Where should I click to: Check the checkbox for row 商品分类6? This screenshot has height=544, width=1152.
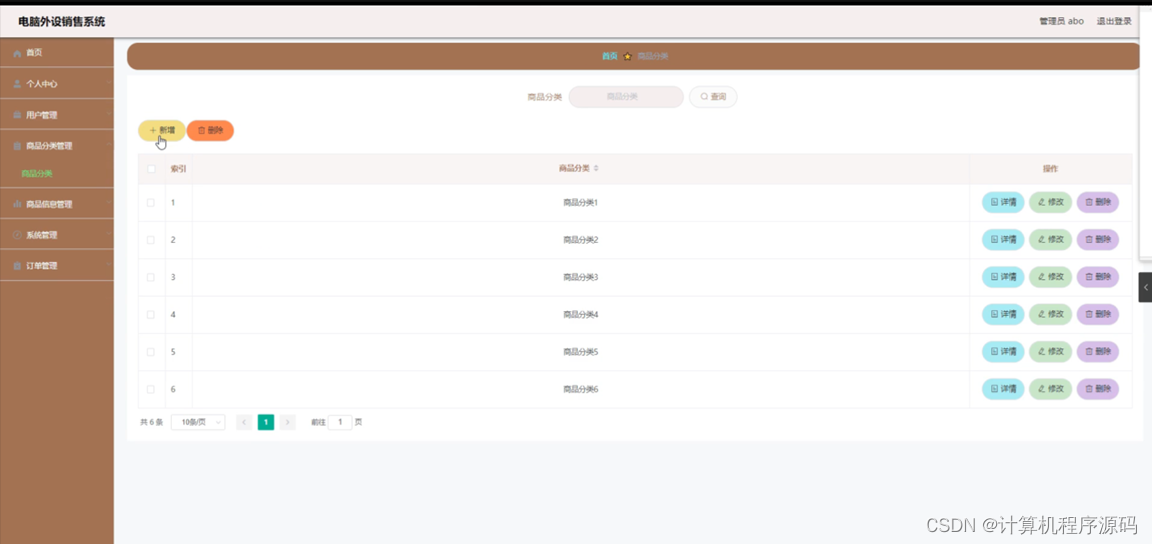pyautogui.click(x=151, y=389)
